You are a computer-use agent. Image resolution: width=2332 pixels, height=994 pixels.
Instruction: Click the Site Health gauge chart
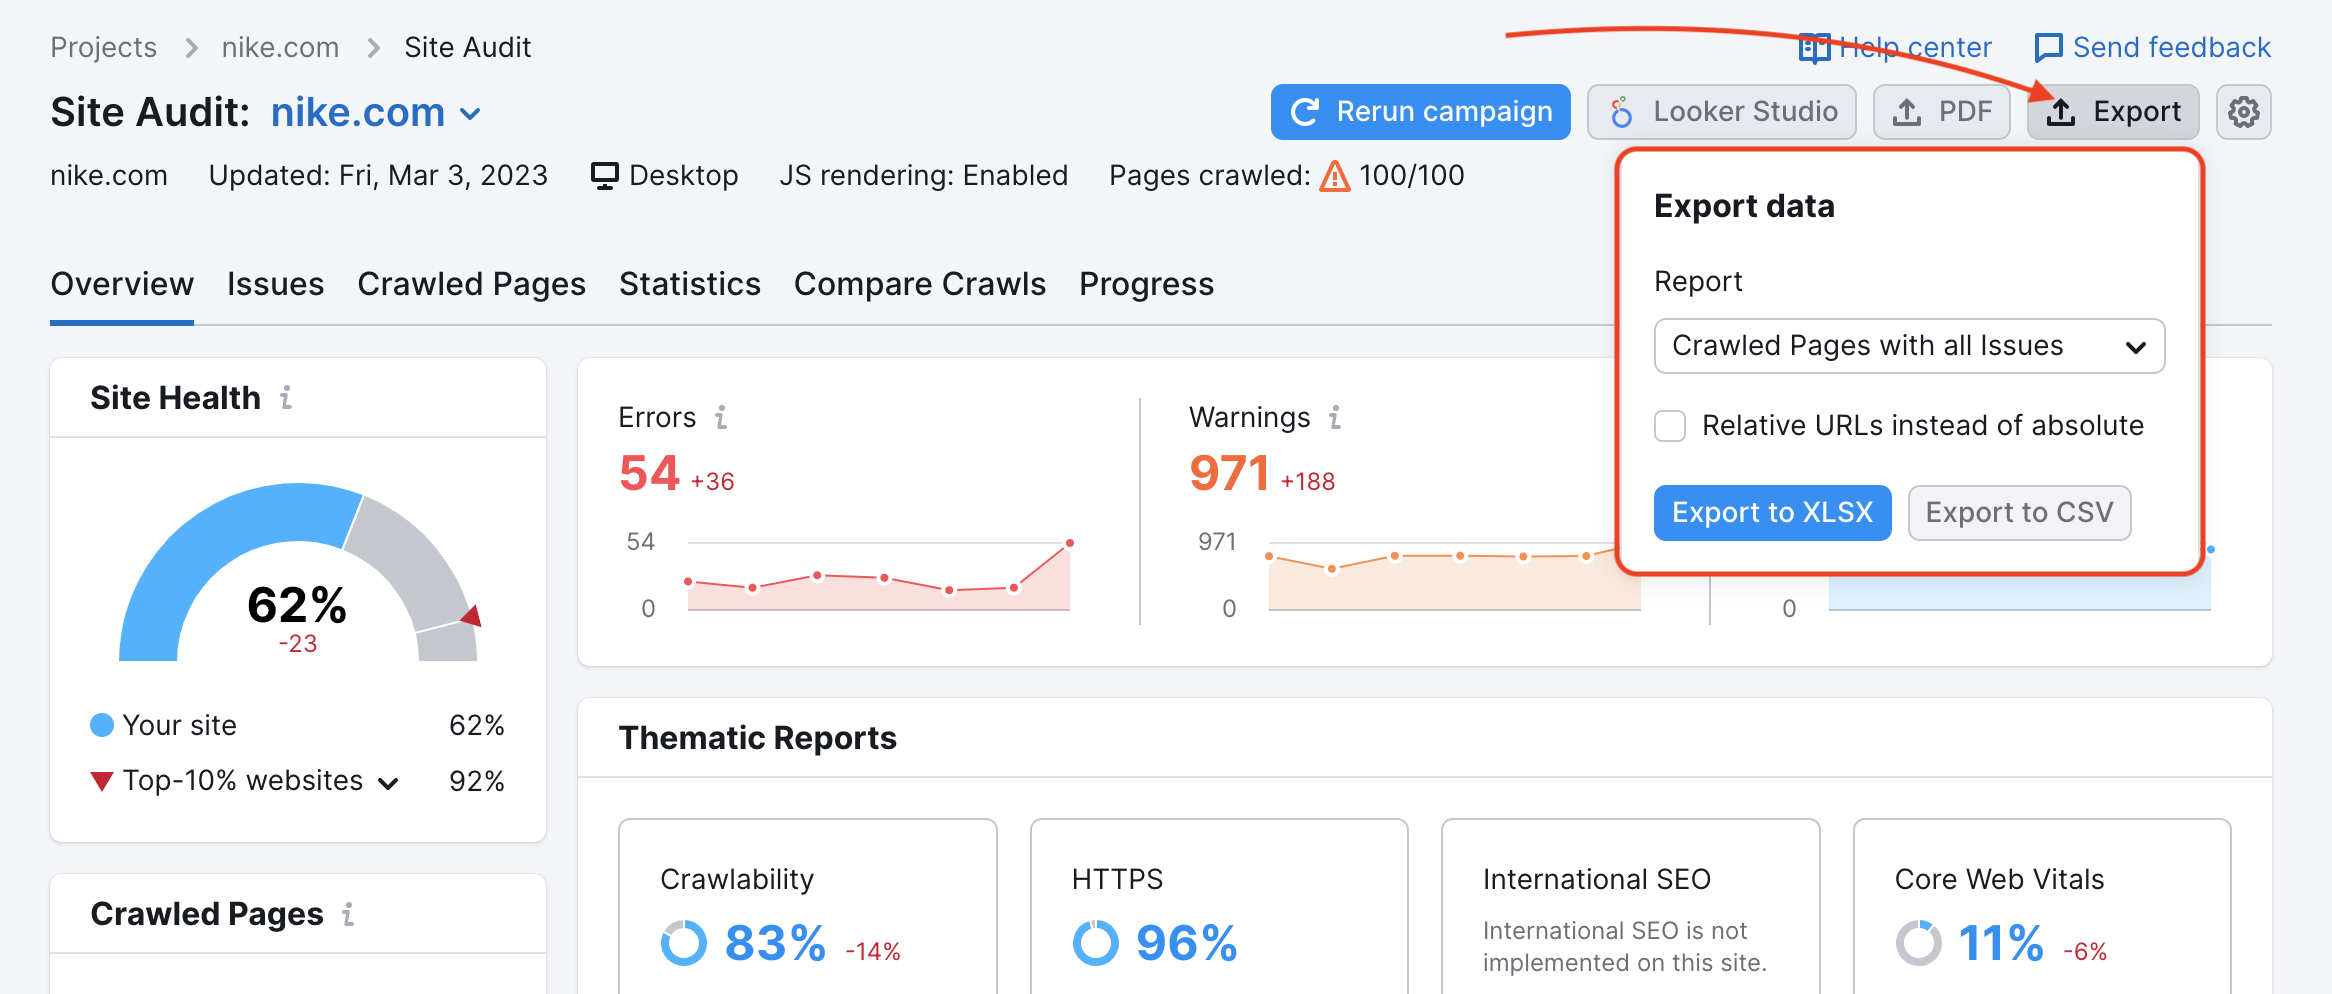(x=298, y=572)
